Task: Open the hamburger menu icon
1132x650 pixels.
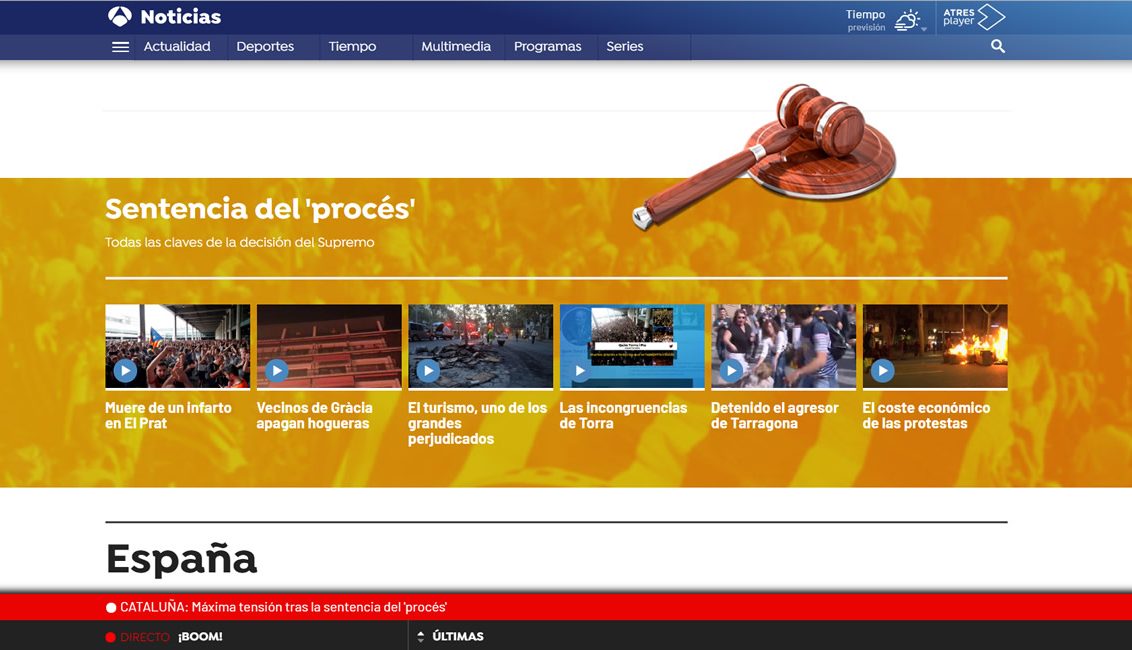Action: (x=120, y=47)
